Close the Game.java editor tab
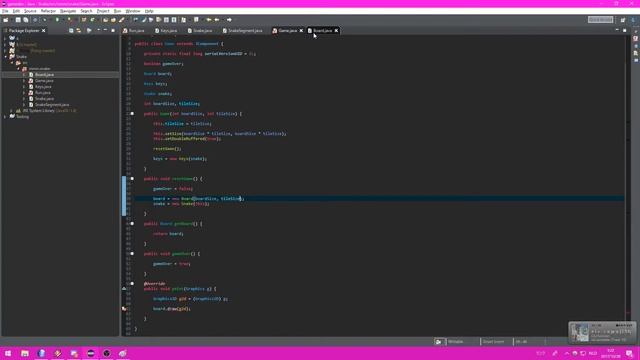Screen dimensions: 640x360 (x=301, y=31)
